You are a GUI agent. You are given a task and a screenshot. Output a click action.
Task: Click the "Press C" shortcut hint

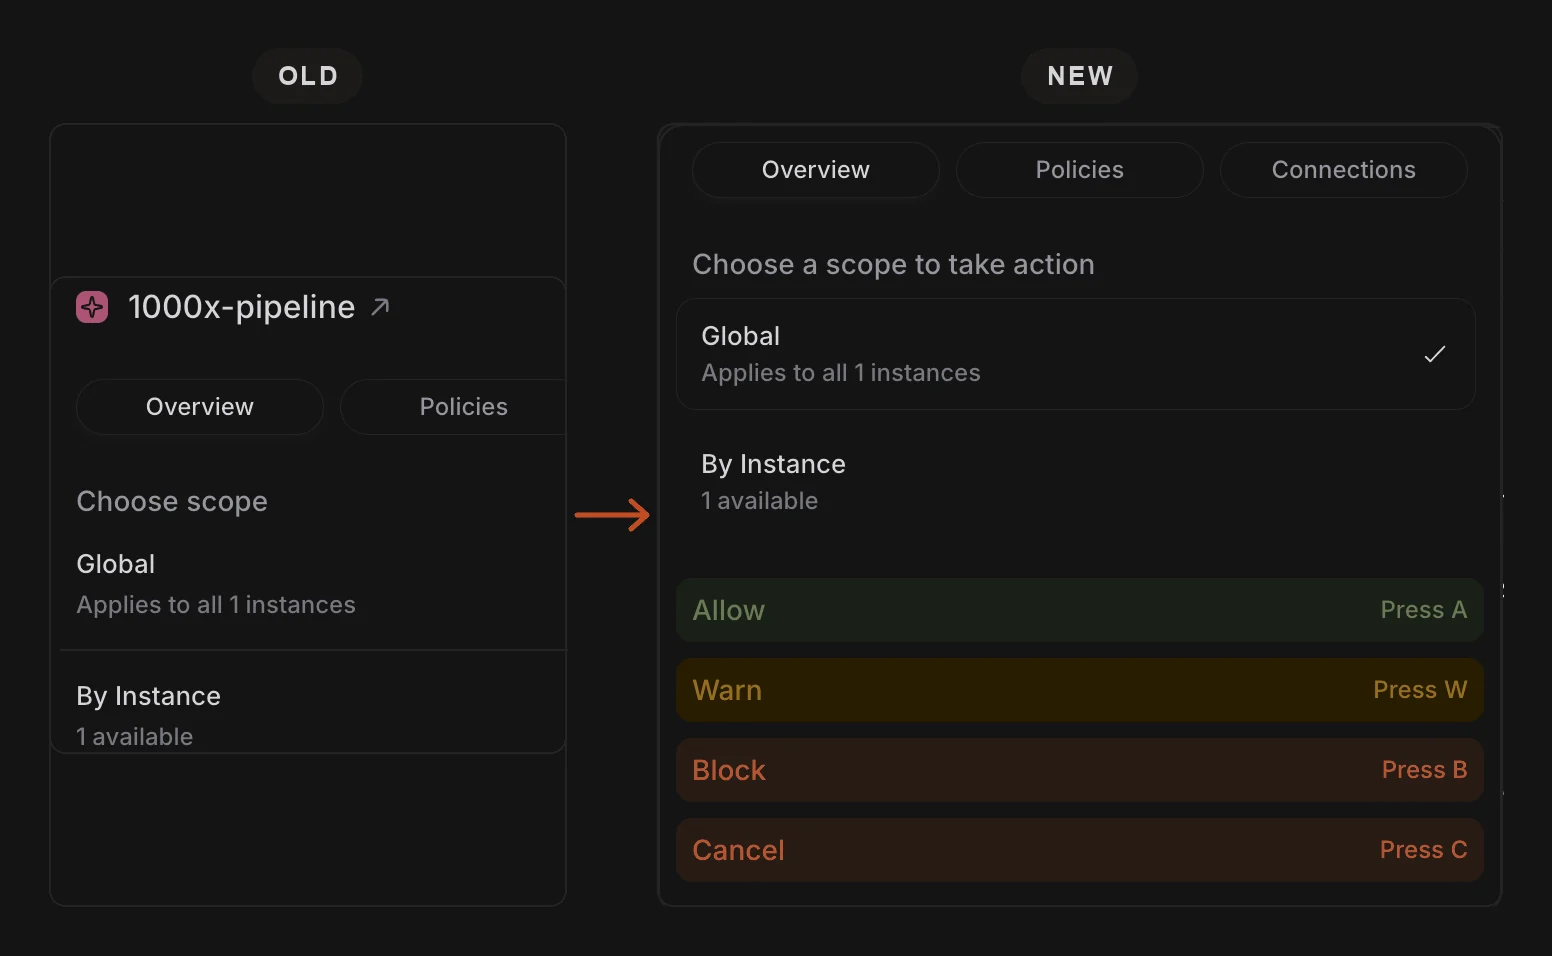coord(1424,850)
